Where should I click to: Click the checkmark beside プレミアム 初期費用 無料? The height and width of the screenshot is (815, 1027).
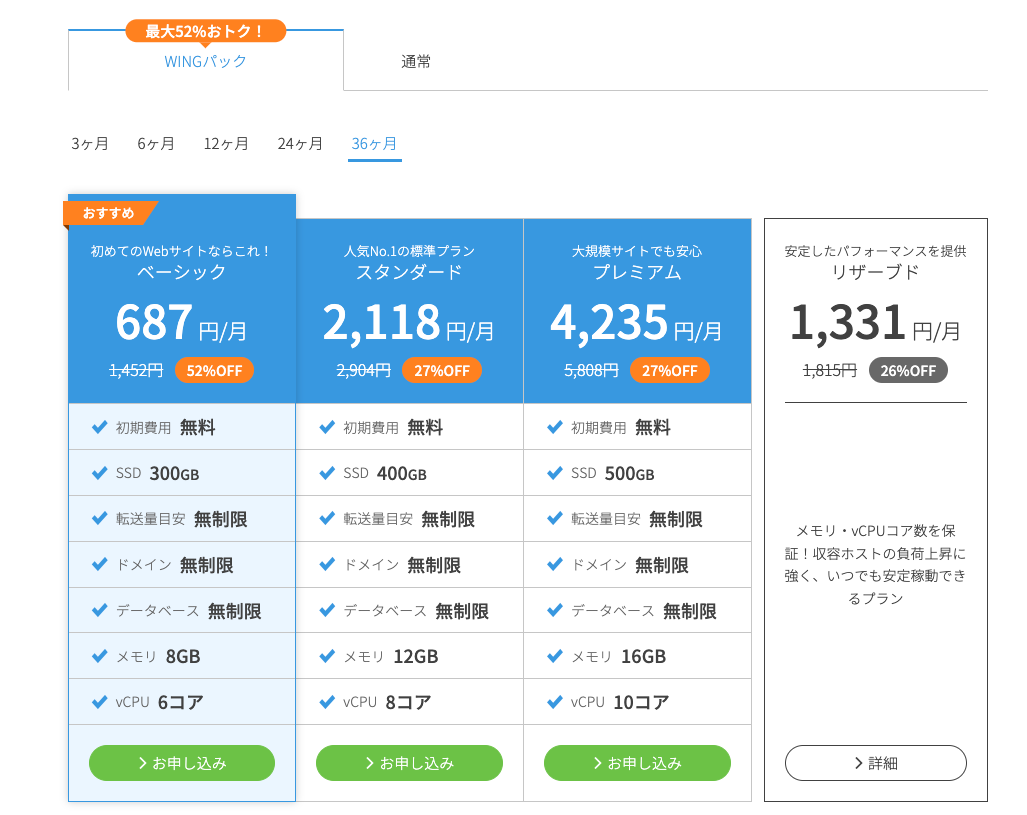coord(555,427)
